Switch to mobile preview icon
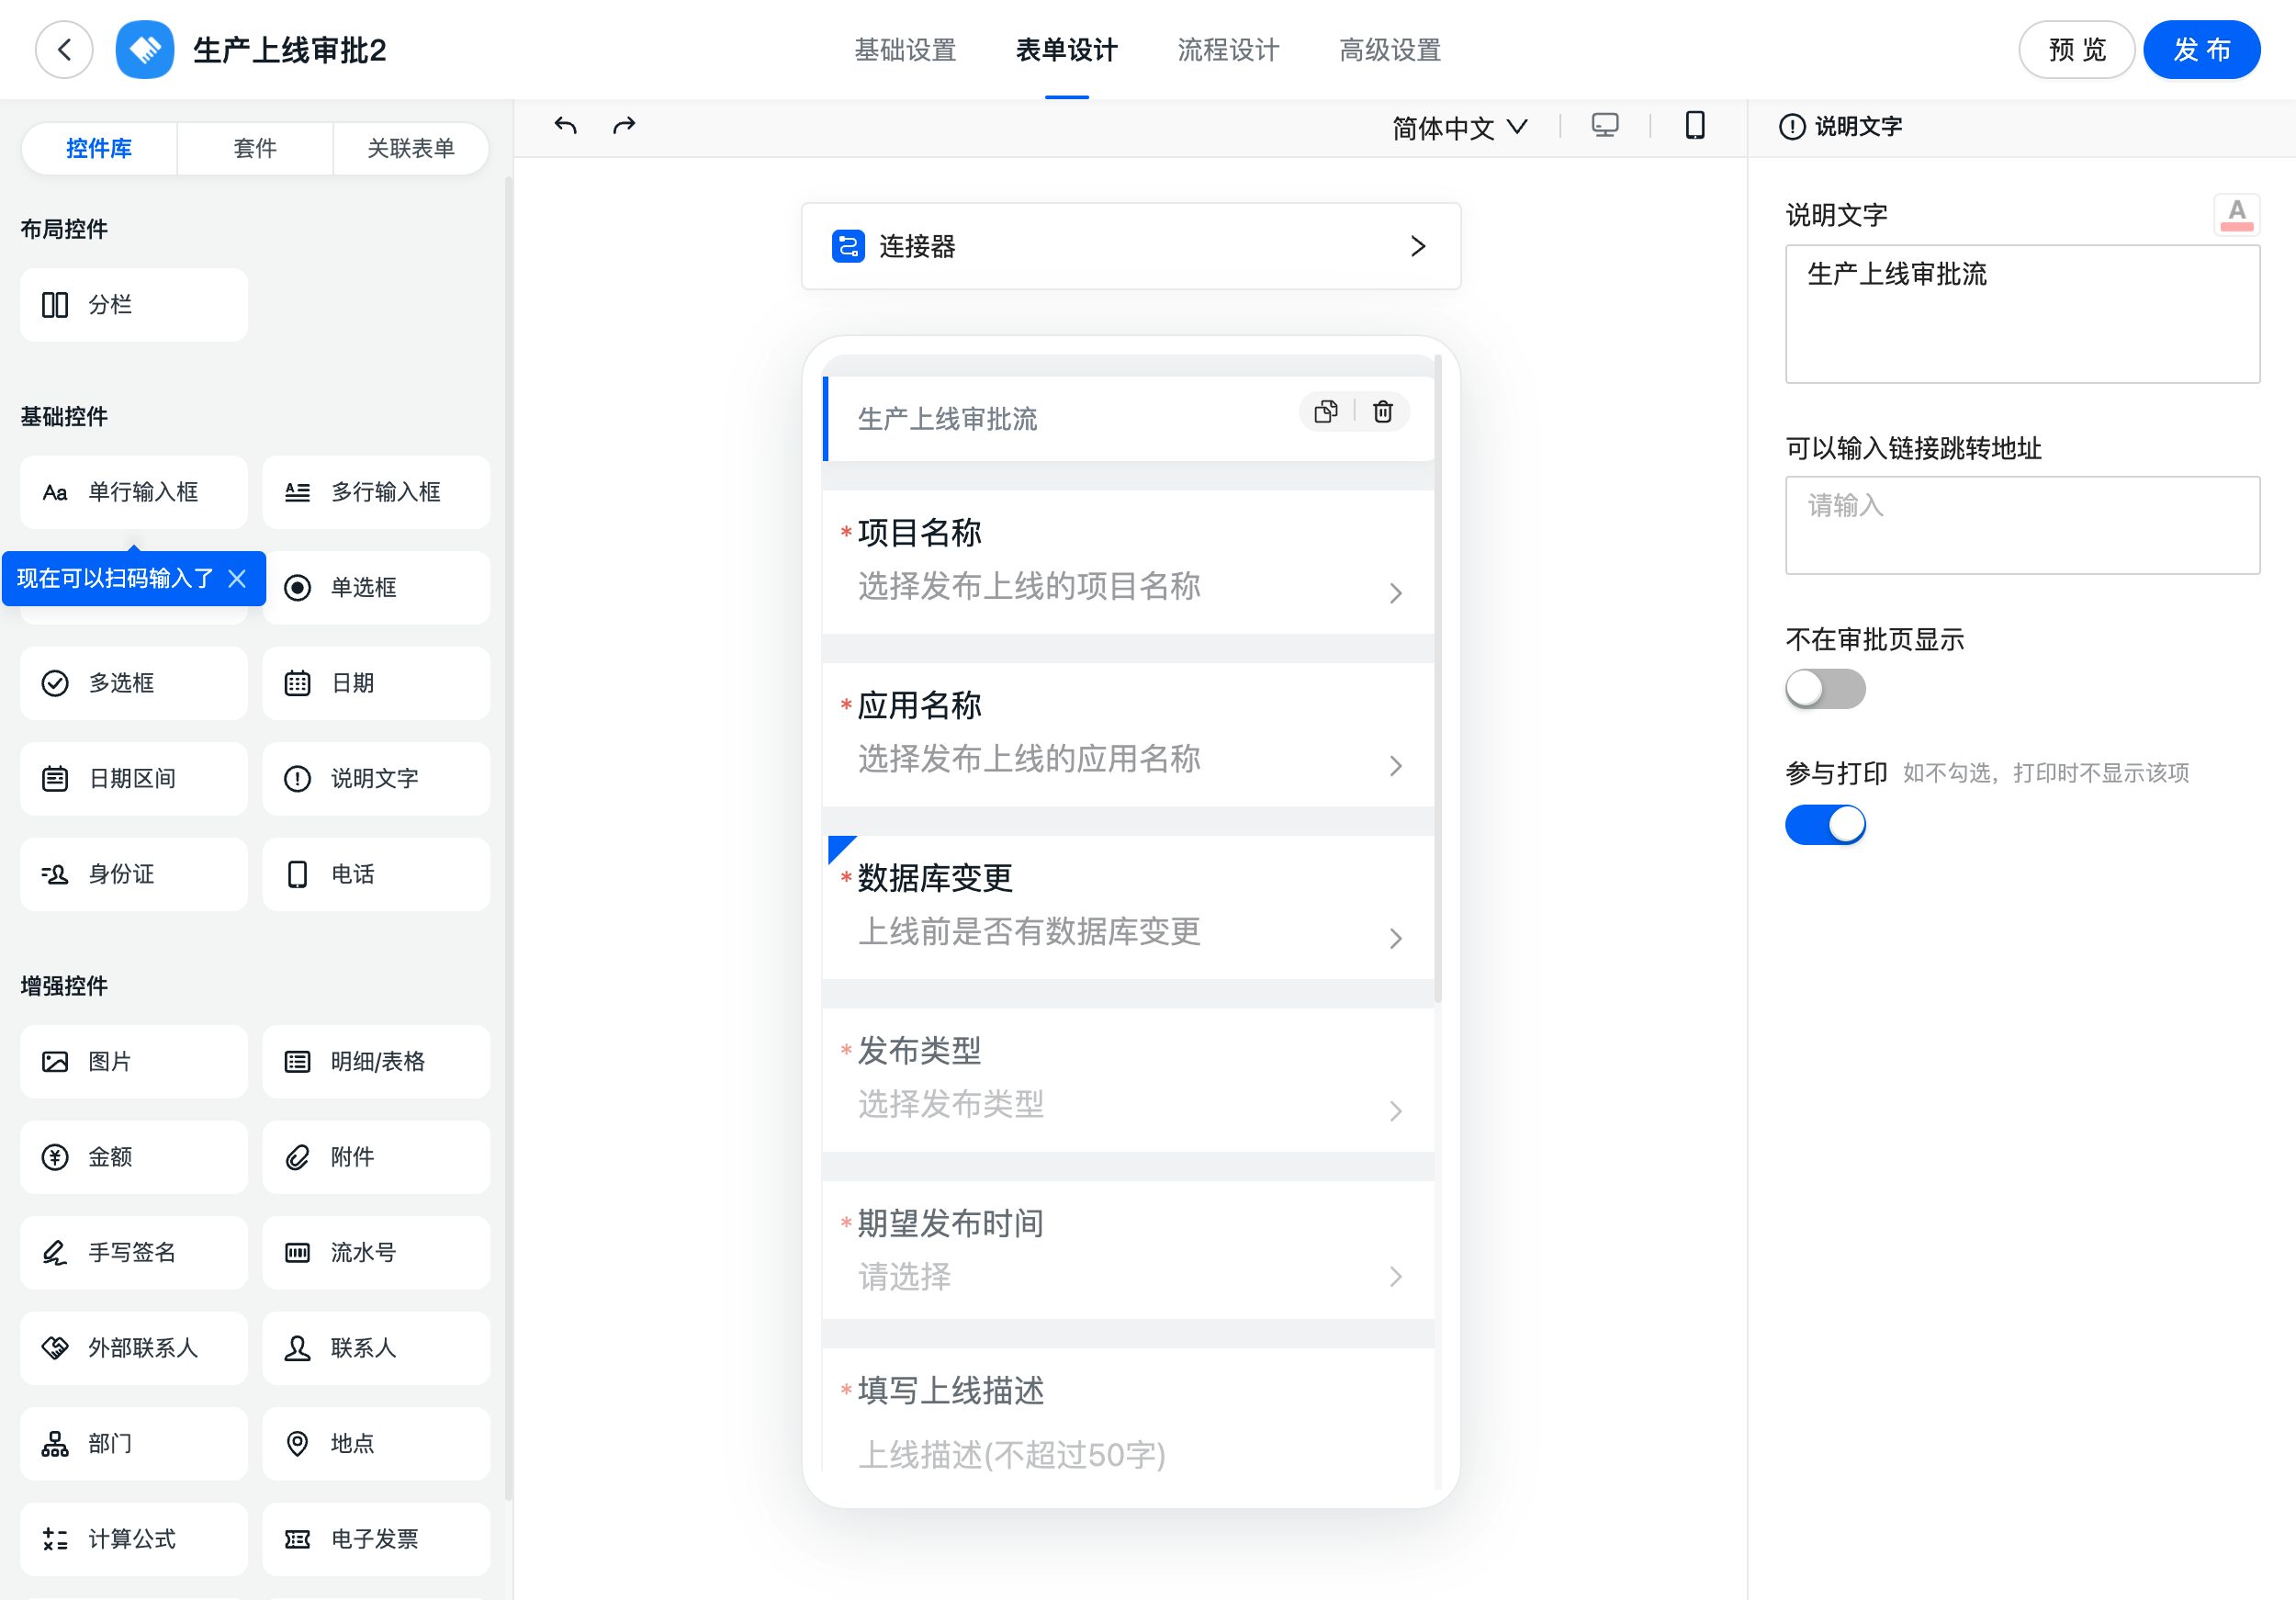Screen dimensions: 2296x1600 (1695, 126)
